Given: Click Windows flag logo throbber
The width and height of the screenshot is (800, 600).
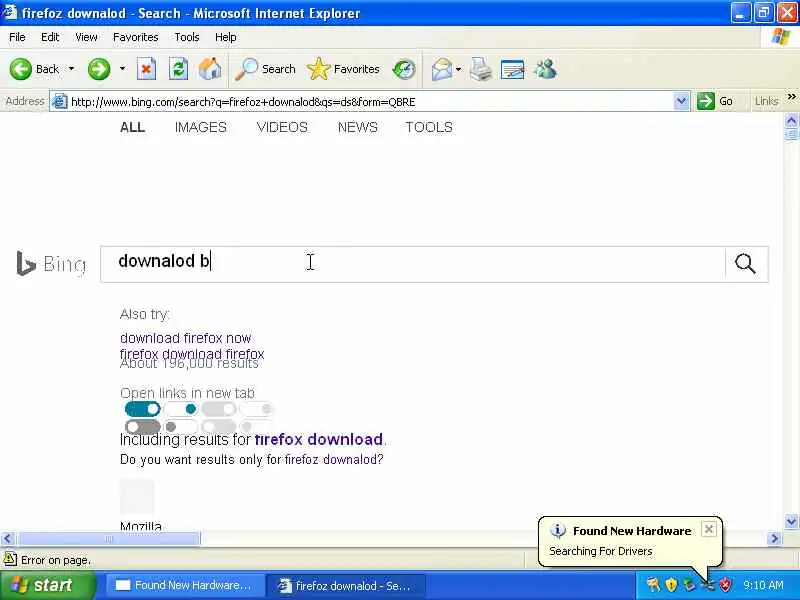Looking at the screenshot, I should tap(781, 37).
